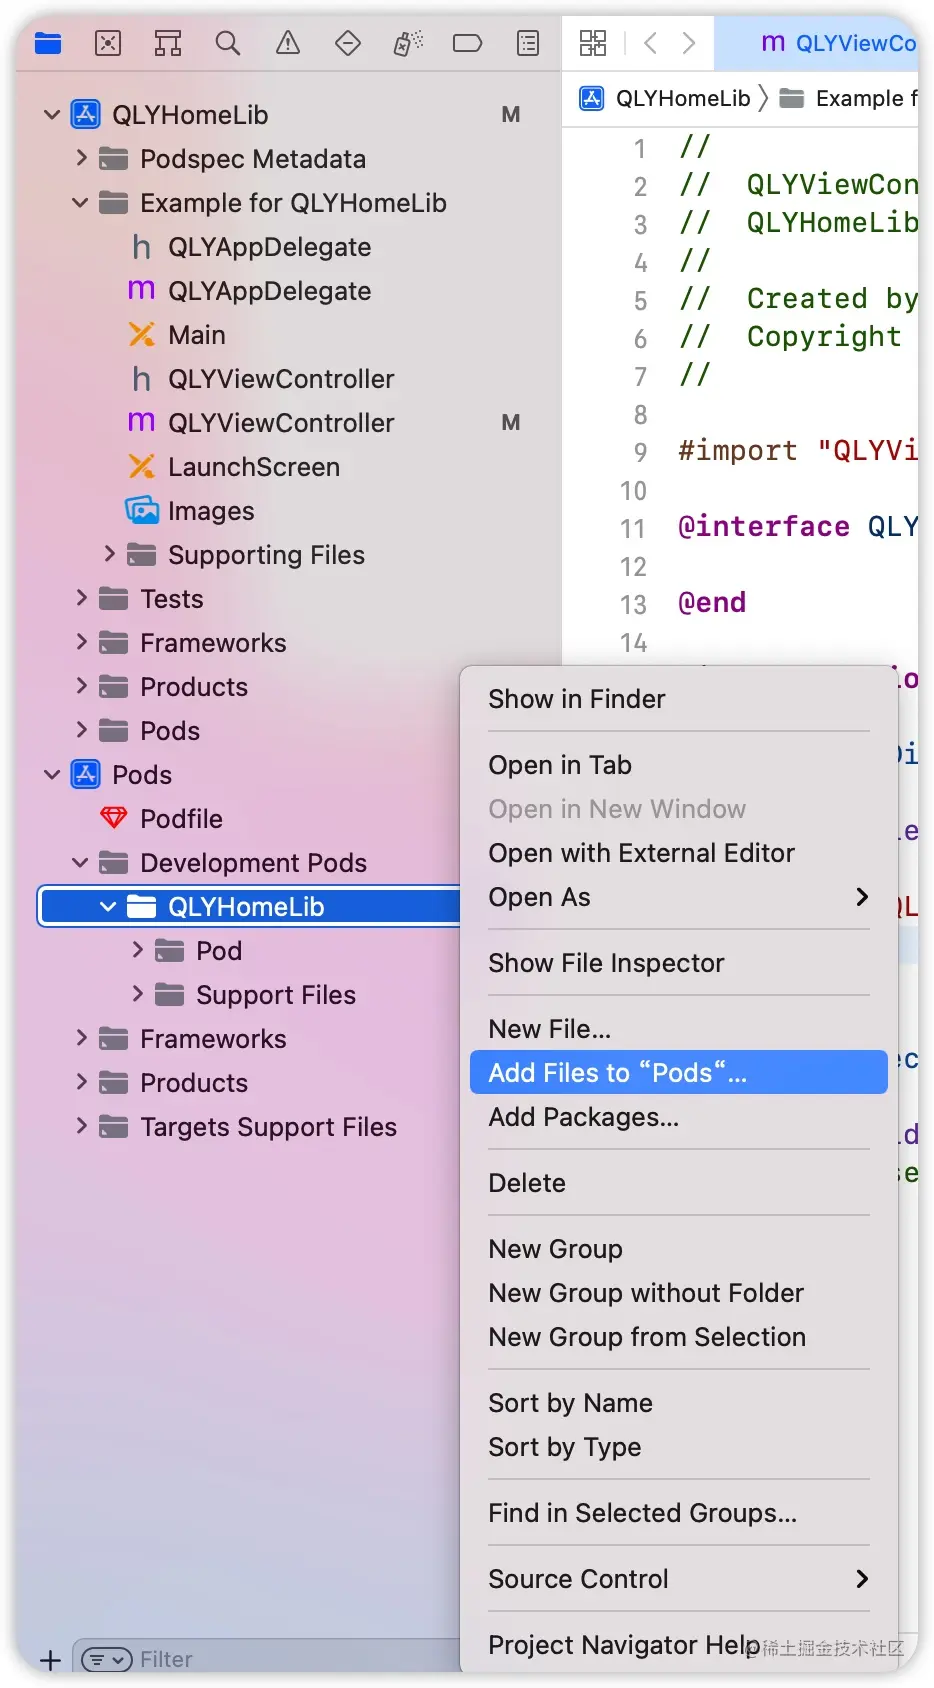Expand the Supporting Files folder
Image resolution: width=934 pixels, height=1688 pixels.
(x=110, y=554)
